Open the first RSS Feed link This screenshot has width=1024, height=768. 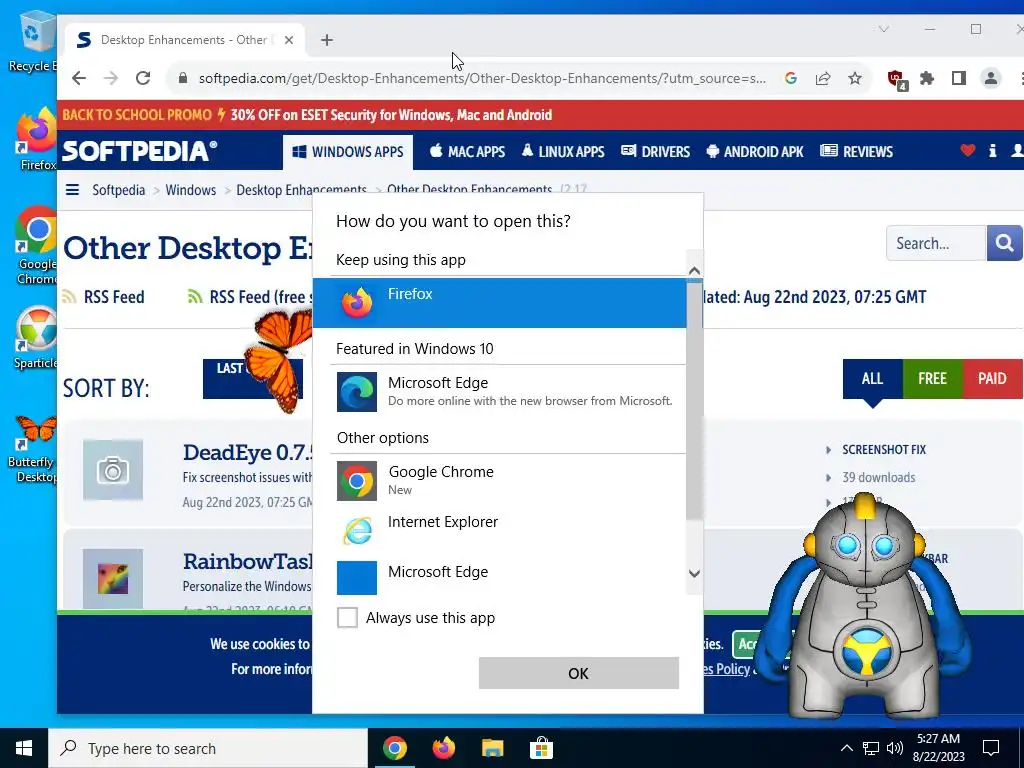click(103, 297)
